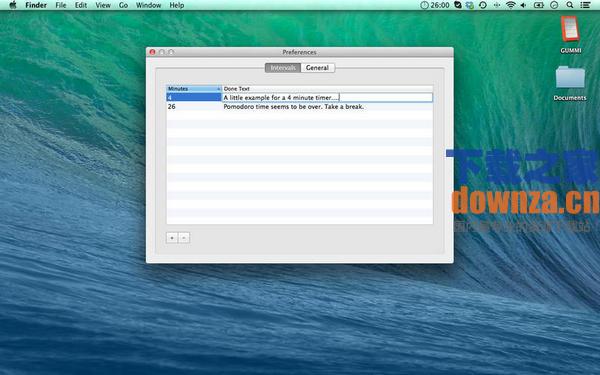Open the battery status icon
Viewport: 600px width, 375px height.
[539, 5]
